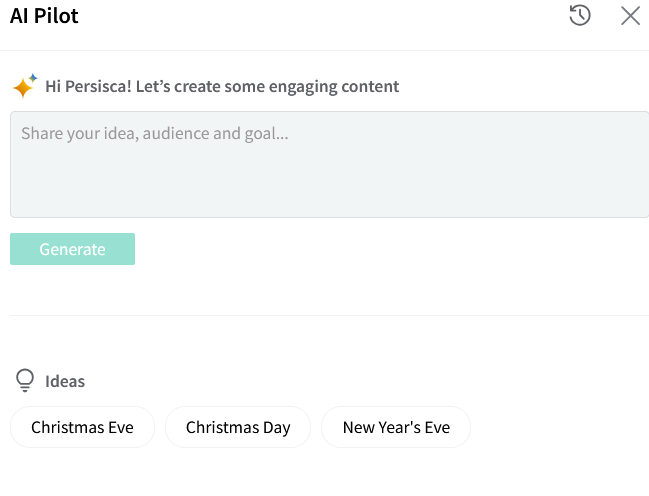The width and height of the screenshot is (649, 496).
Task: Click the word "Eve" in Christmas Eve chip
Action: coord(119,427)
